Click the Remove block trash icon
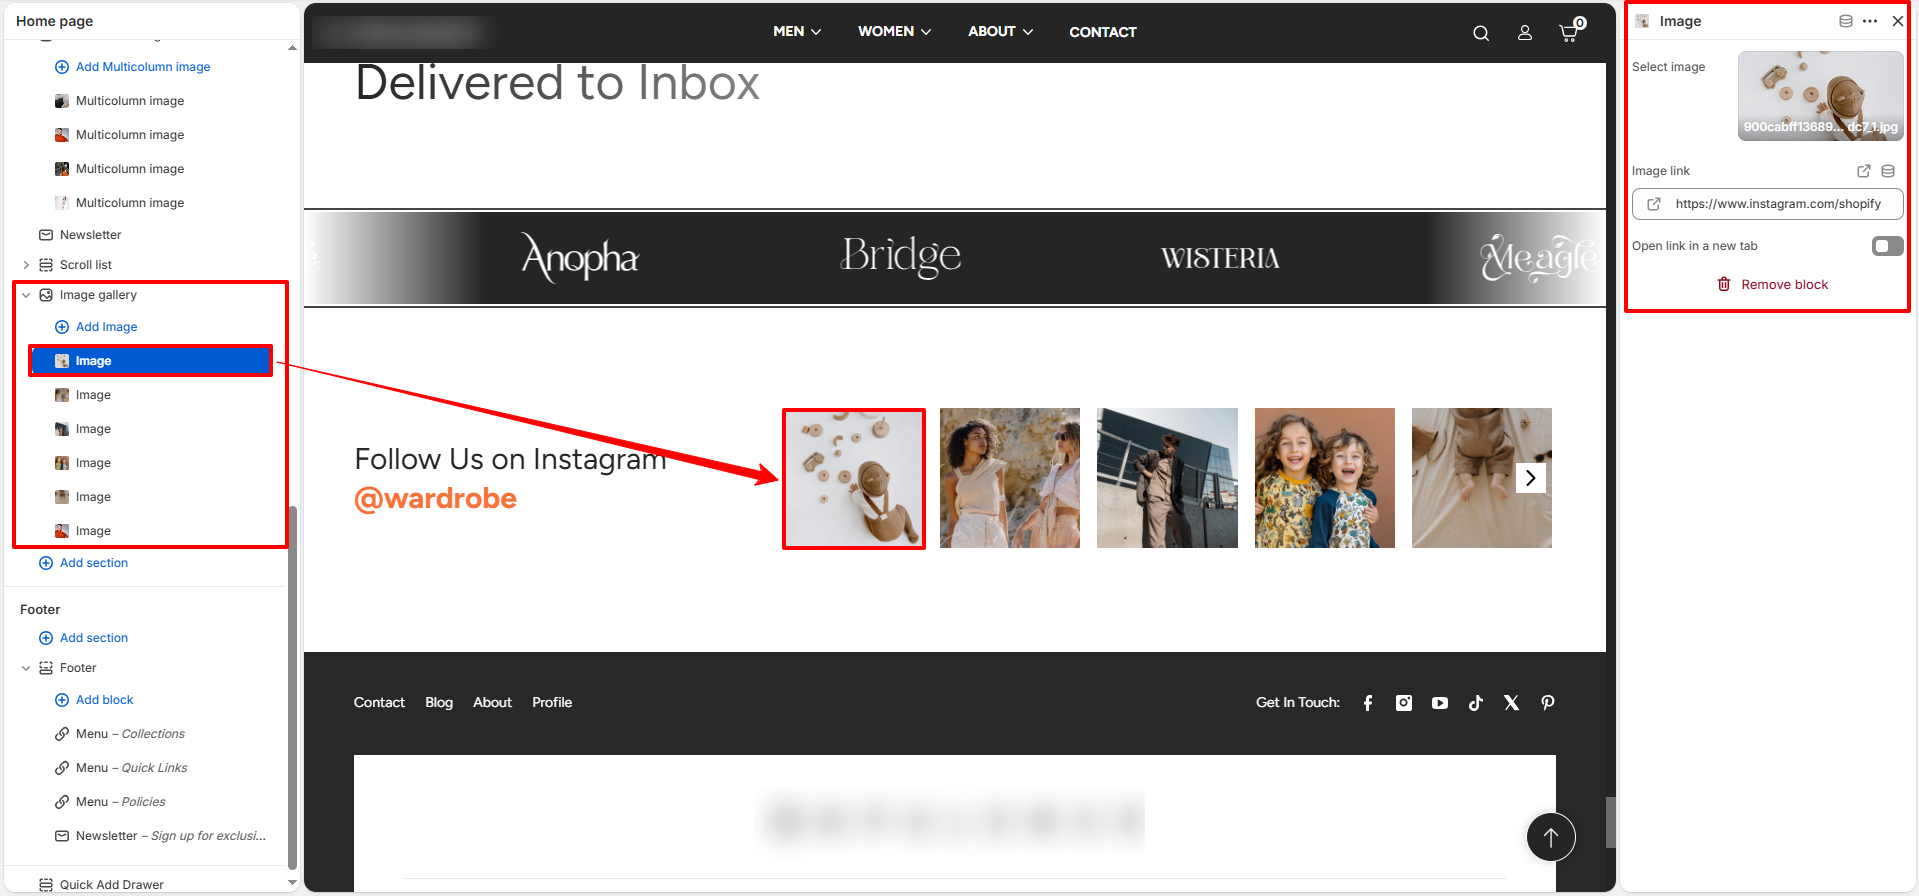 (x=1724, y=285)
